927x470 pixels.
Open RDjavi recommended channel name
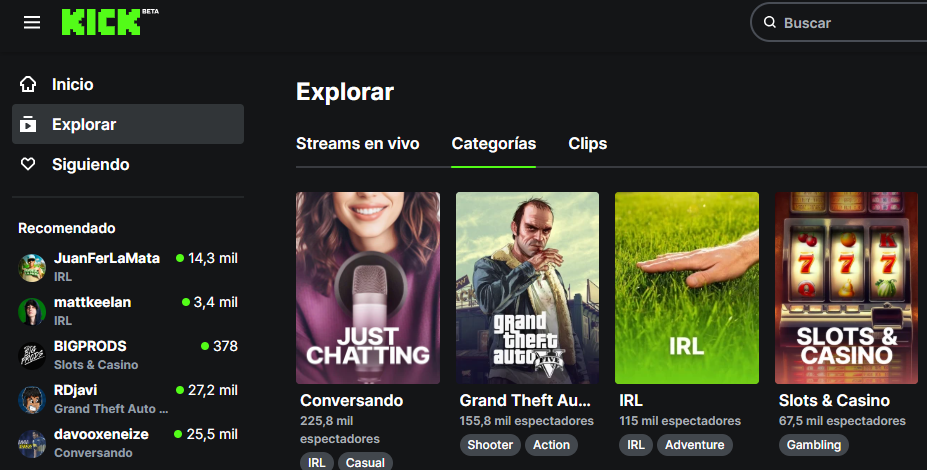(76, 390)
